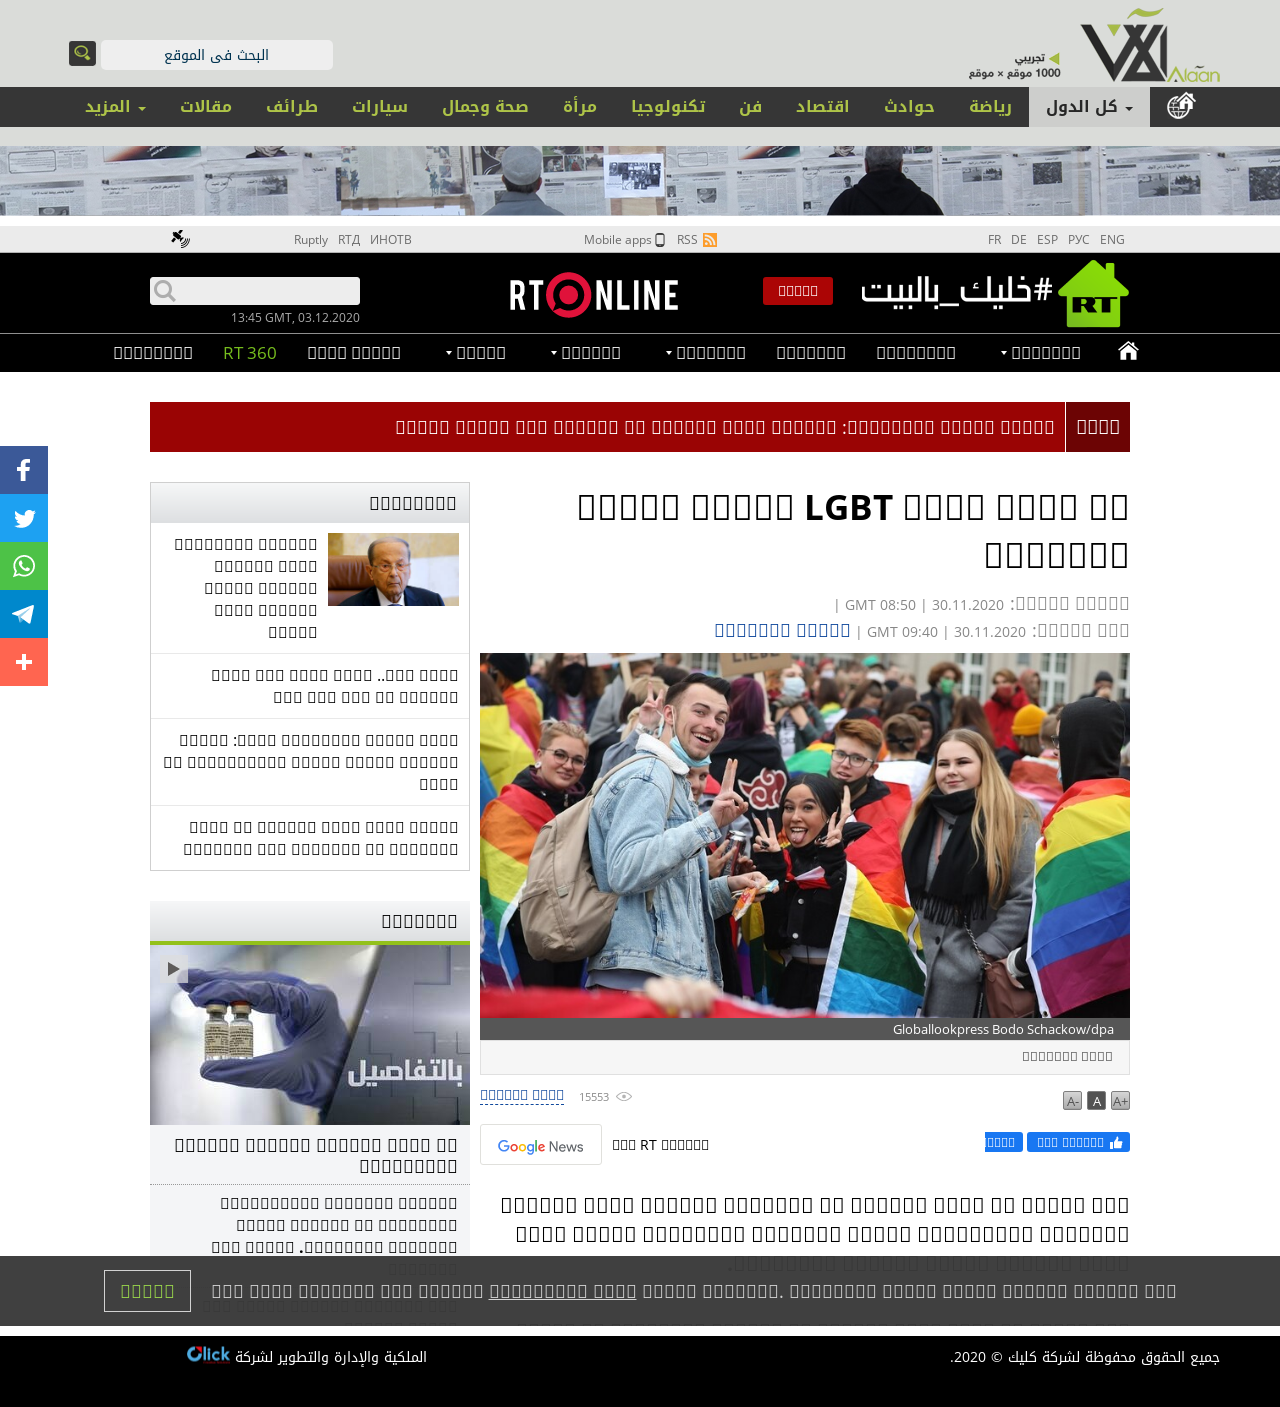
Task: Decrease font size with A- button
Action: (x=1072, y=1101)
